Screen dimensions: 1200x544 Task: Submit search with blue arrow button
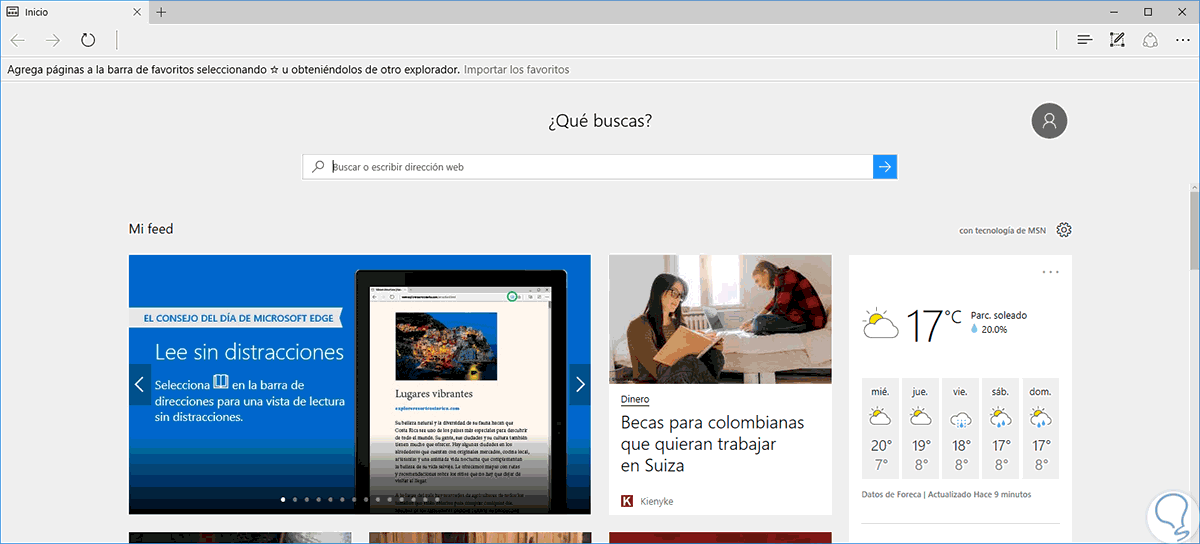click(x=885, y=167)
